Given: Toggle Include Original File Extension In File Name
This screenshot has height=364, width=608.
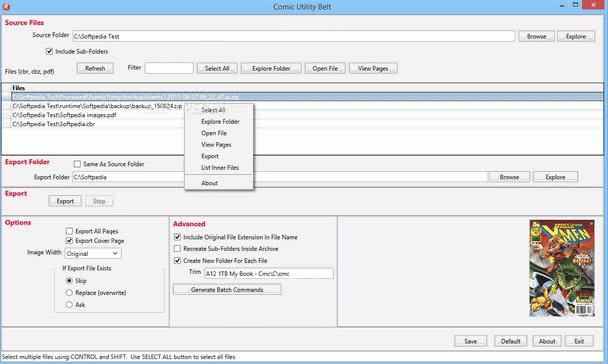Looking at the screenshot, I should [x=177, y=237].
